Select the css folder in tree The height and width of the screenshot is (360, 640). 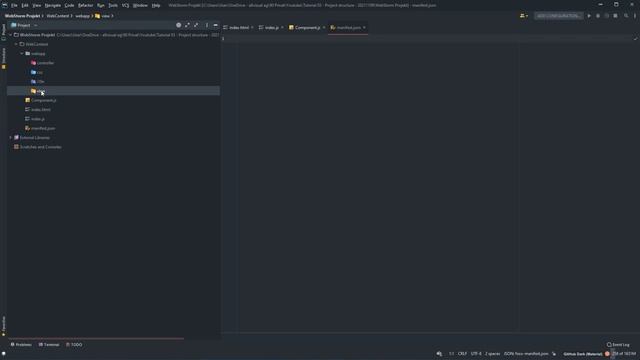click(37, 72)
